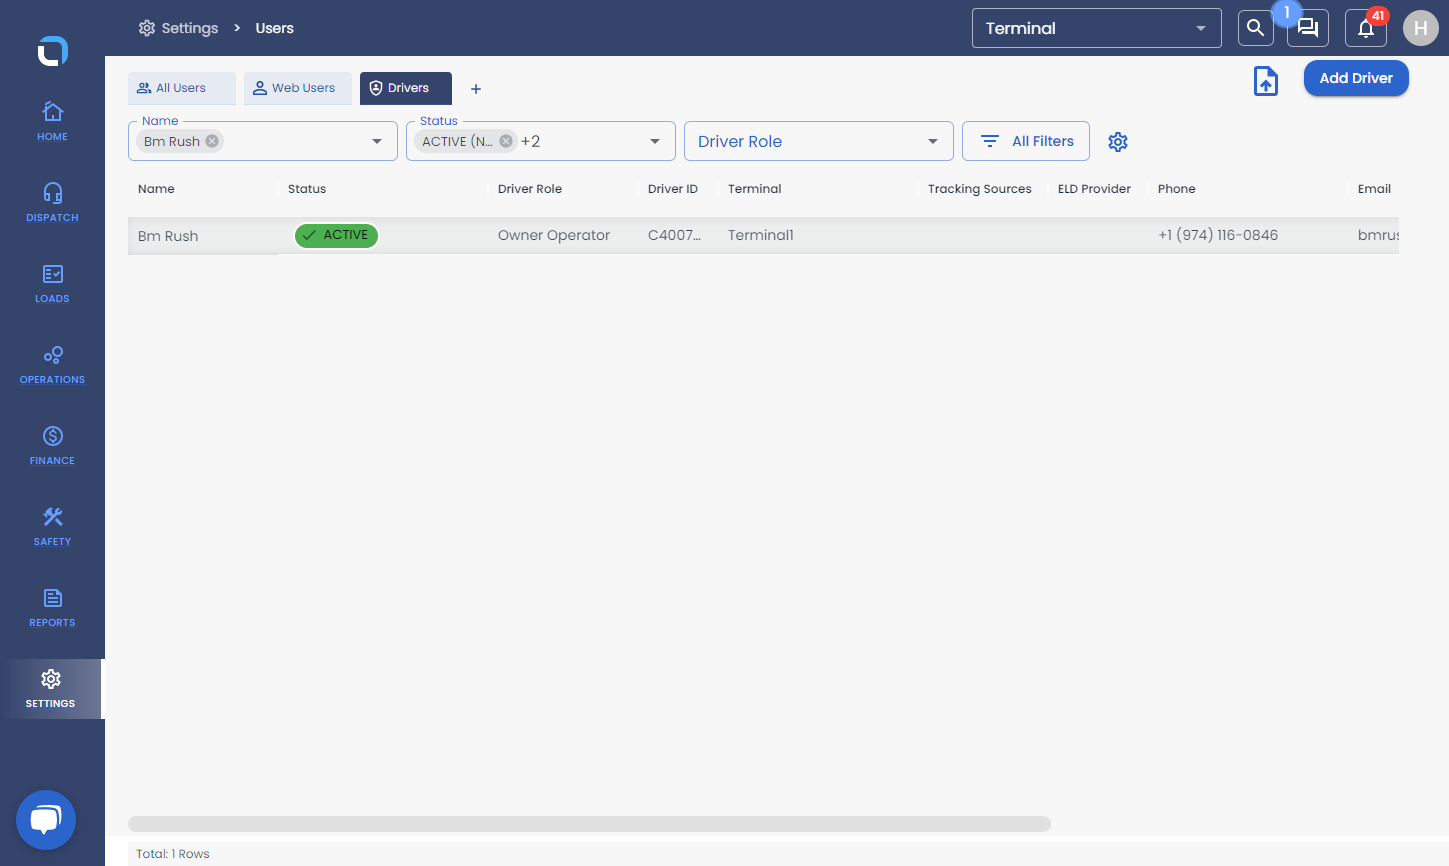
Task: Click the Owner Operator cell
Action: (x=554, y=236)
